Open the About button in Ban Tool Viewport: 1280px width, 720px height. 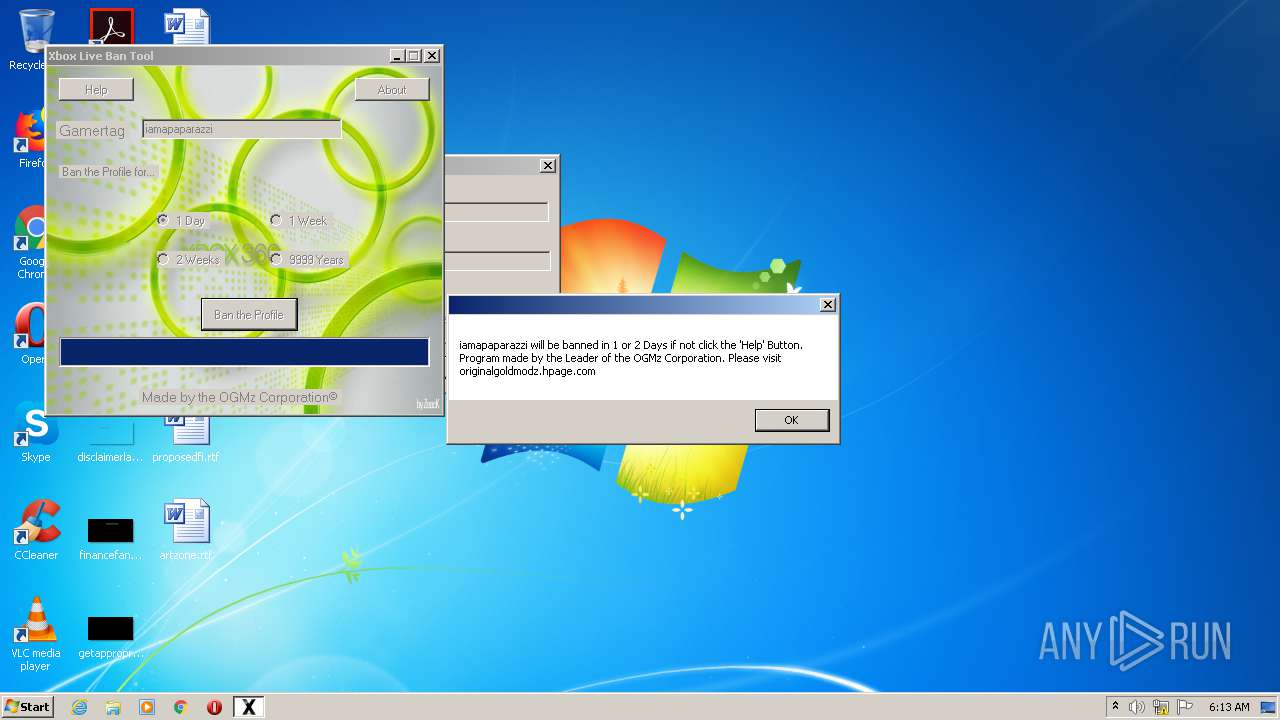pyautogui.click(x=392, y=89)
